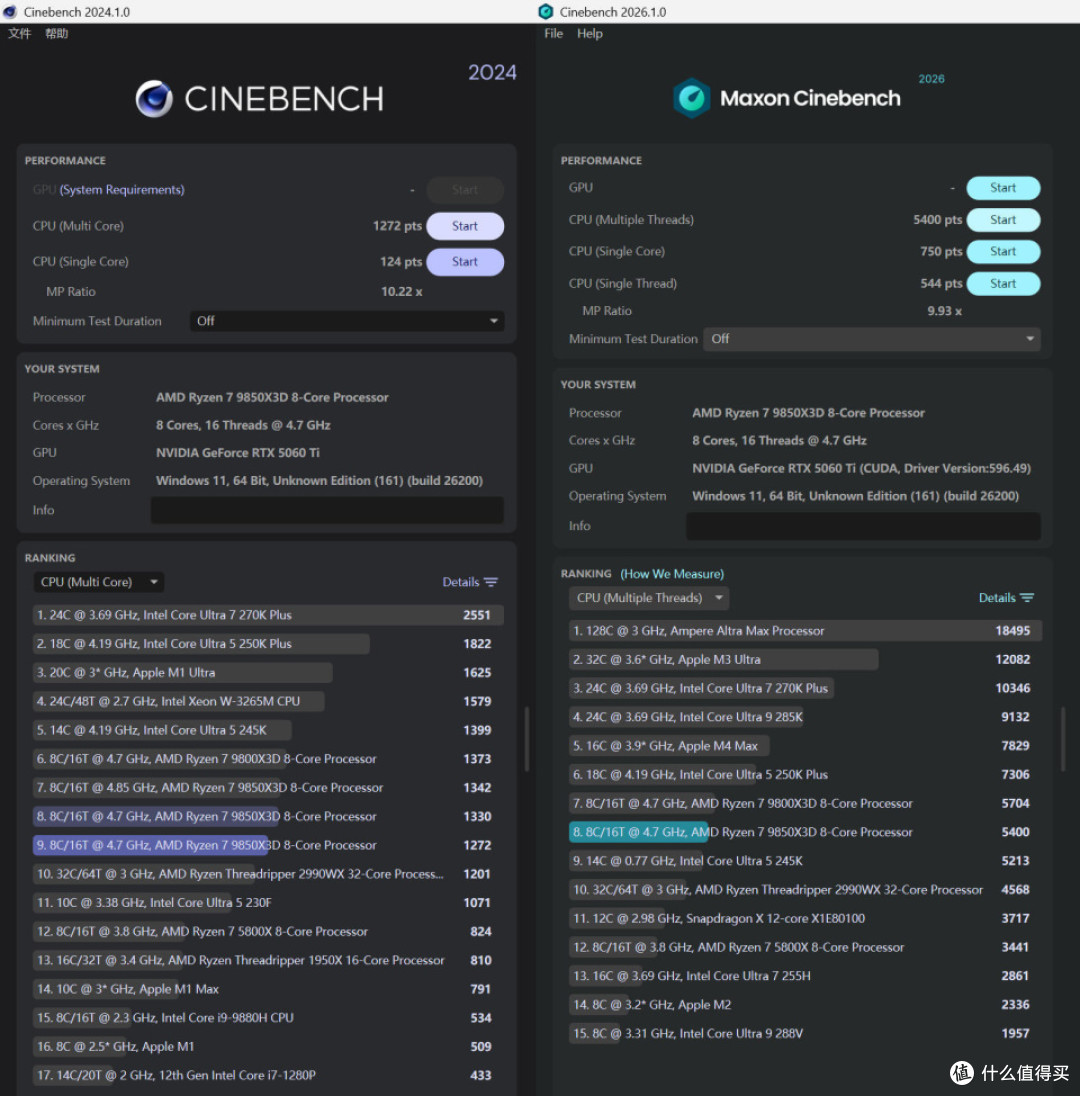Image resolution: width=1080 pixels, height=1096 pixels.
Task: Open the CPU (Multi Core) ranking dropdown
Action: click(99, 582)
